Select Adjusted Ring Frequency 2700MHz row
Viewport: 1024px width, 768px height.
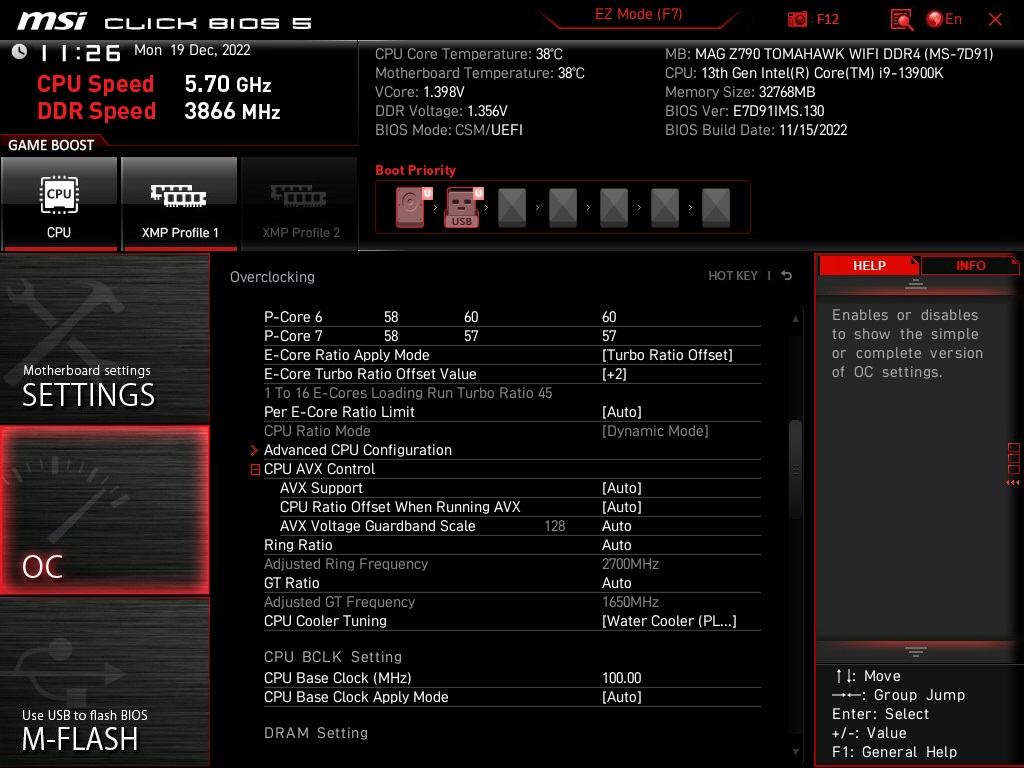coord(512,564)
